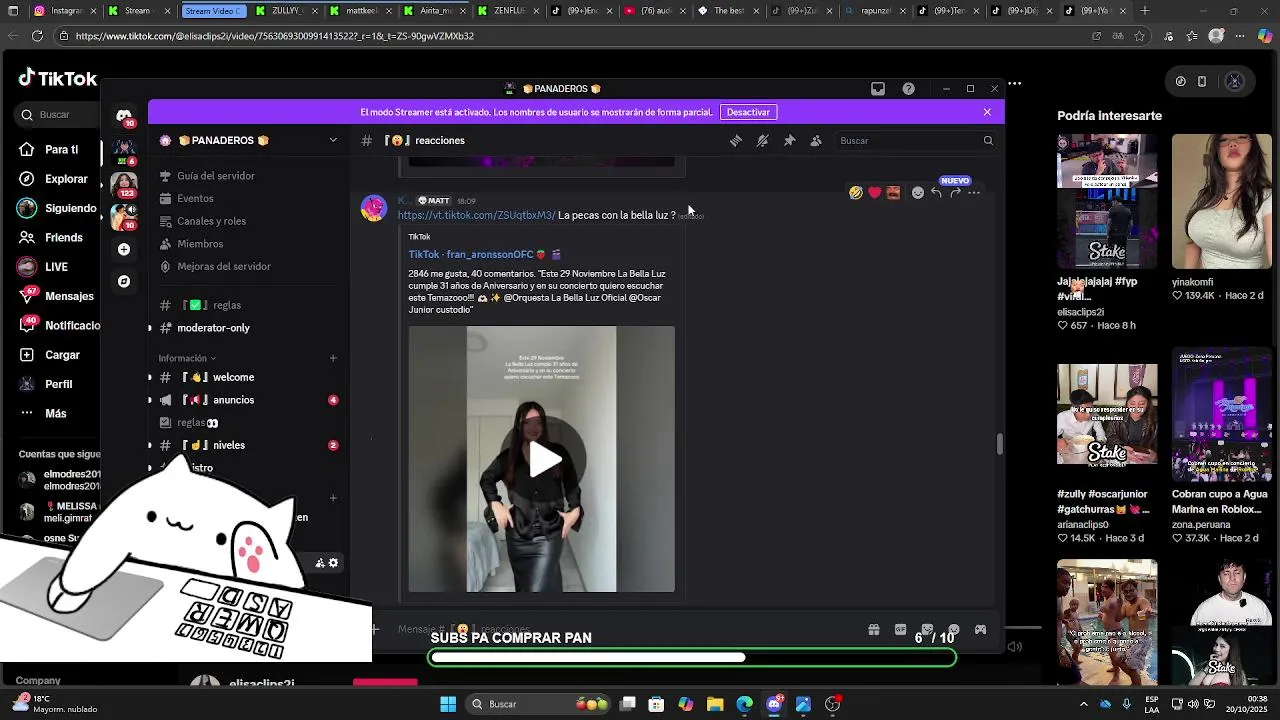Expand PANADEROS server dropdown menu
The width and height of the screenshot is (1280, 720).
pyautogui.click(x=333, y=141)
